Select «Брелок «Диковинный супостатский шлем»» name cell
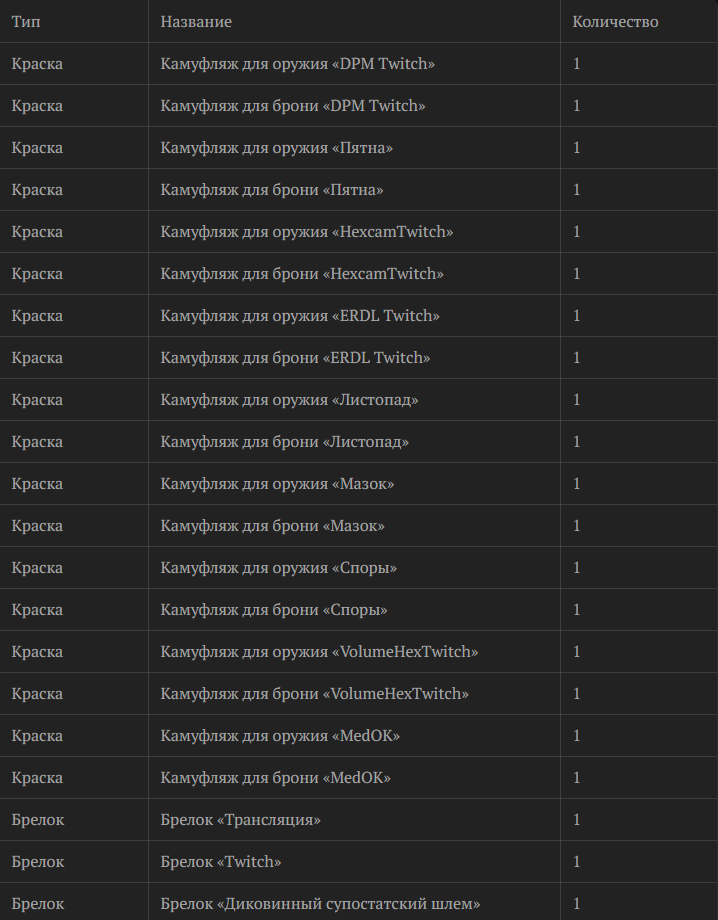 (x=354, y=902)
